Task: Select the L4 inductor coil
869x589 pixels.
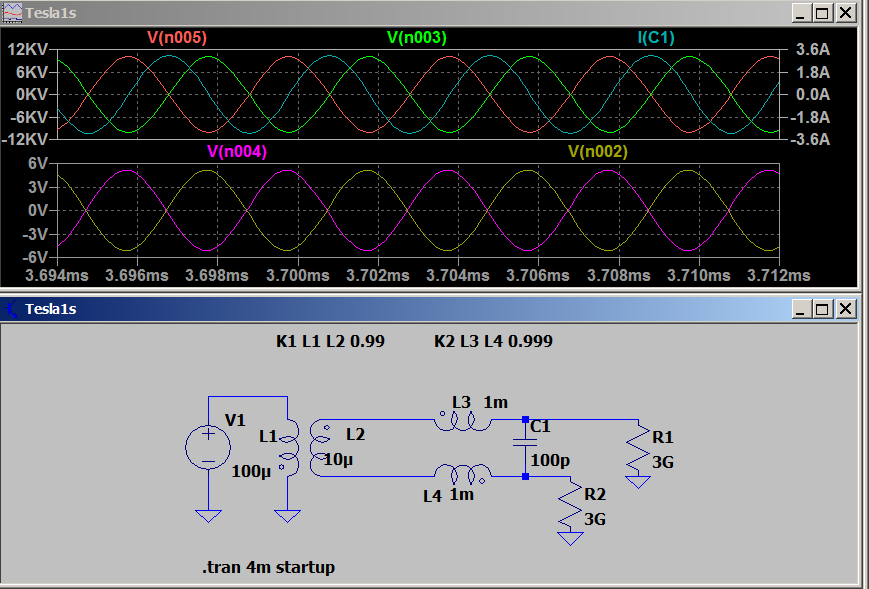Action: [462, 472]
